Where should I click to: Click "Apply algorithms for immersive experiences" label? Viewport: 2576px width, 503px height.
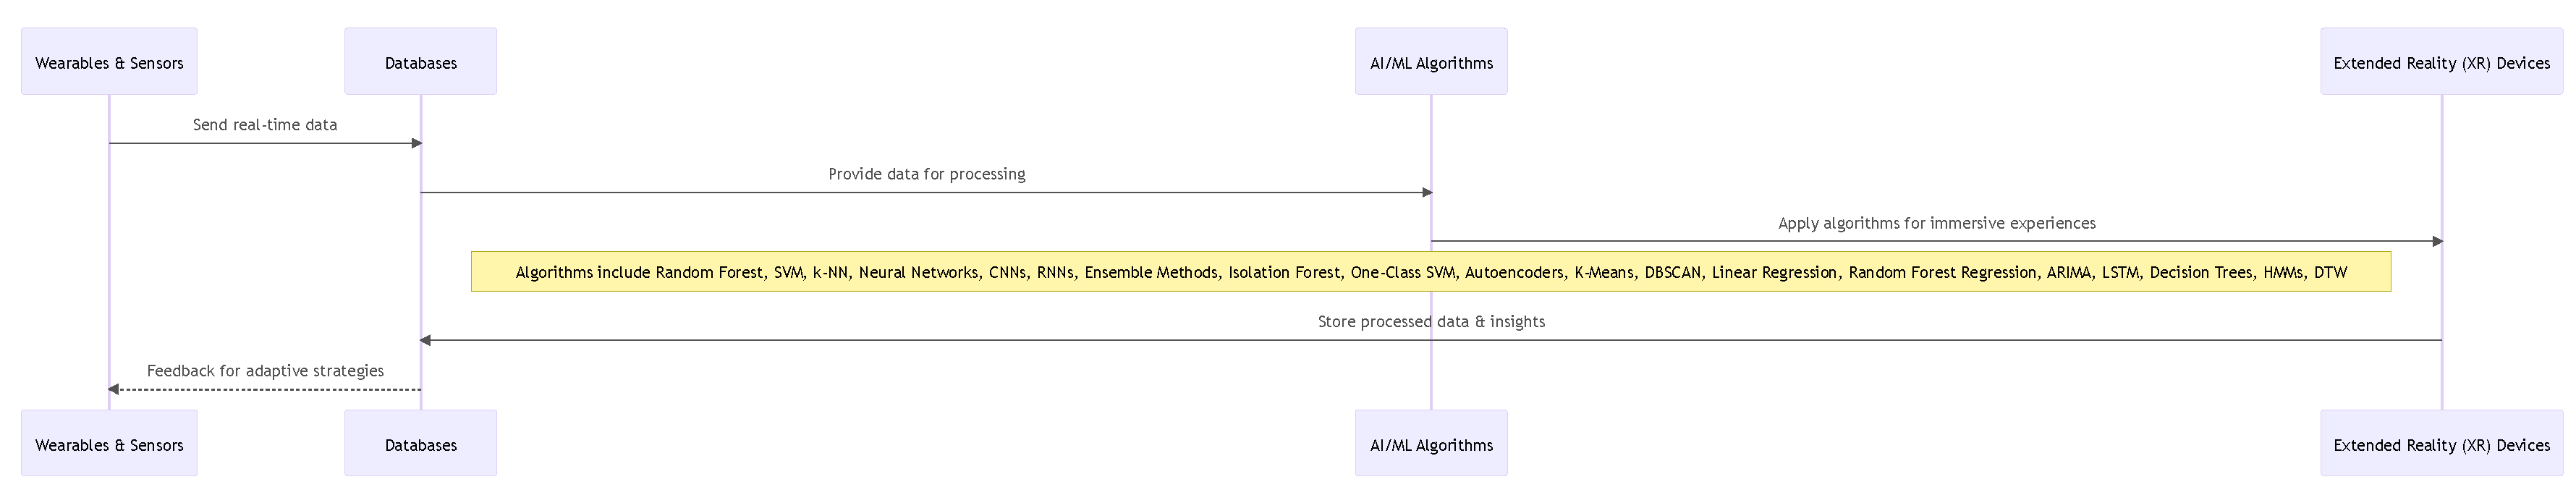[1936, 223]
